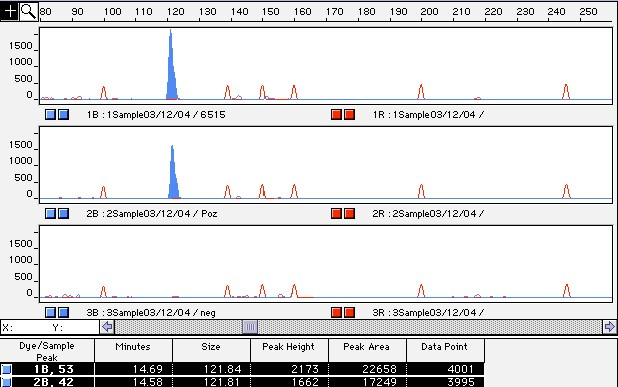Click the right blue dye square beside 2B label
The image size is (618, 387).
[63, 214]
